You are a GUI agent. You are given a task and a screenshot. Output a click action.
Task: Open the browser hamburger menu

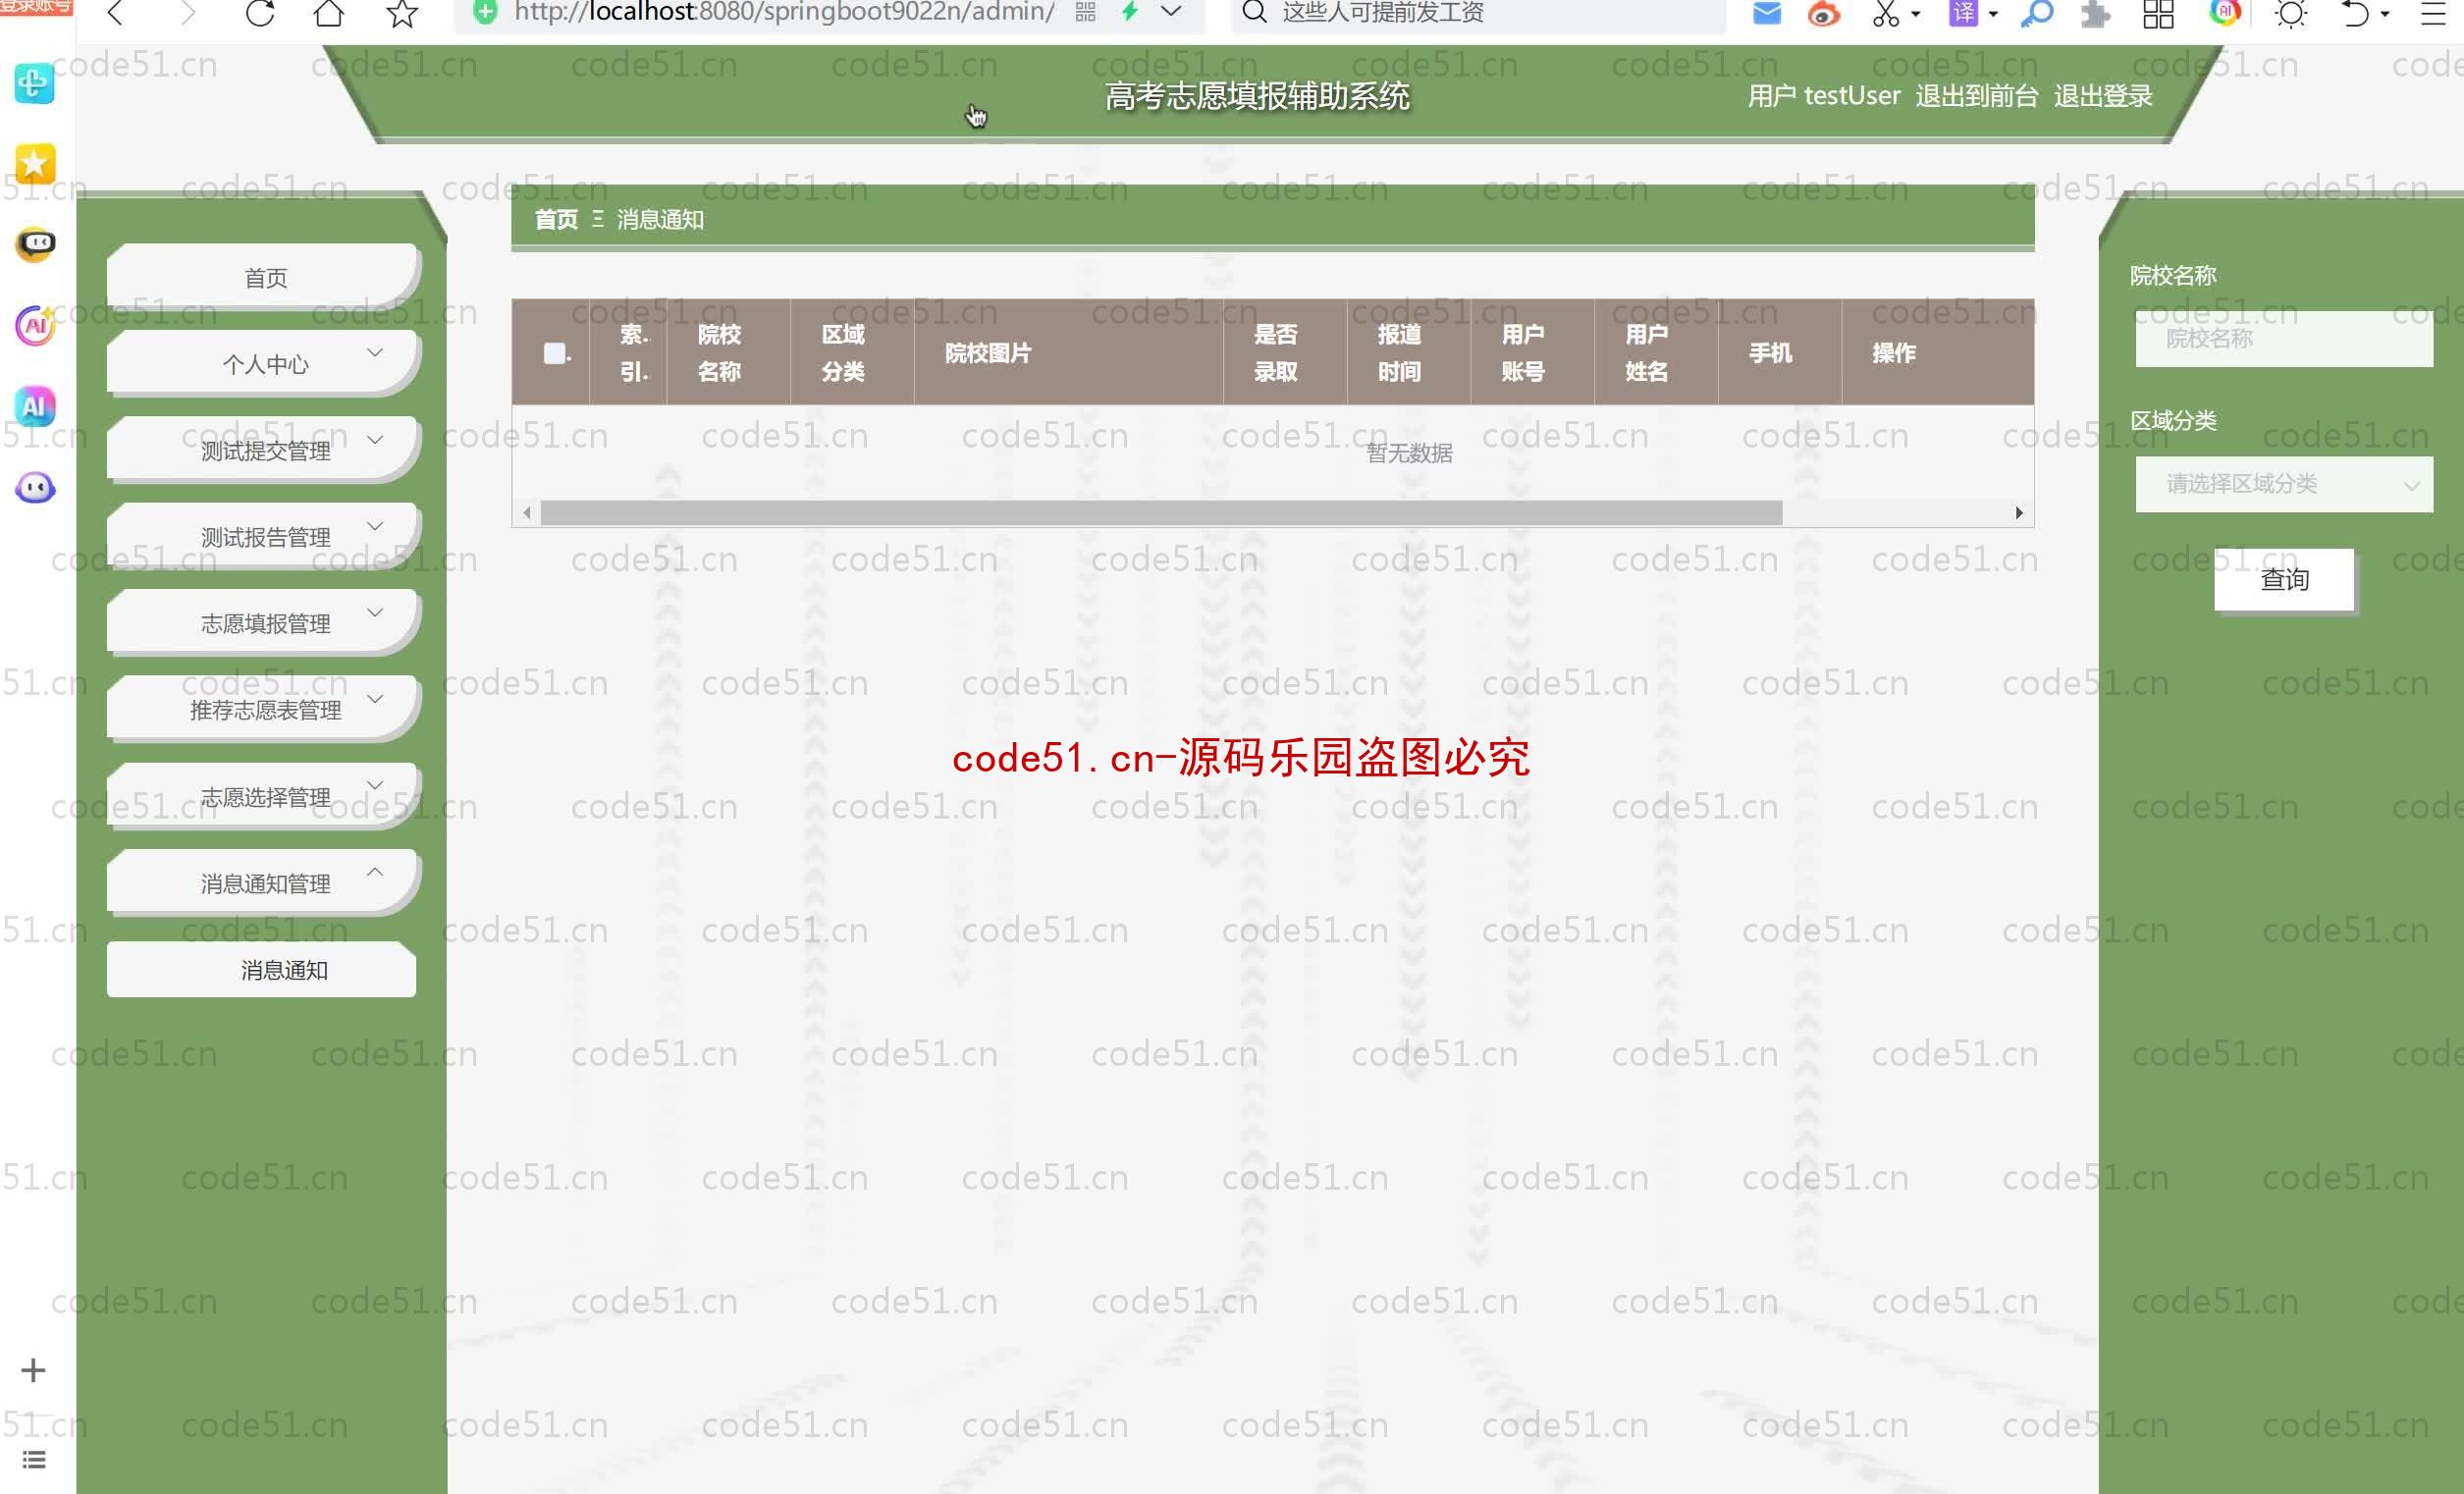(2433, 13)
